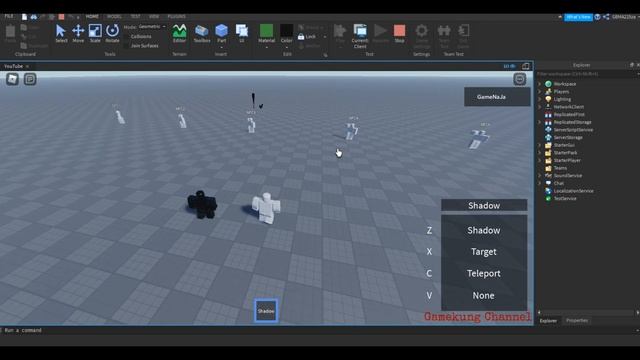Choose the Move tool
Viewport: 640px width, 360px height.
click(78, 33)
